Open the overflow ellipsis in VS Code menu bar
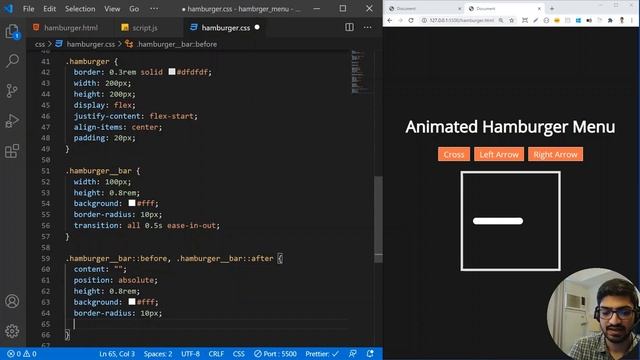The height and width of the screenshot is (360, 640). point(154,9)
